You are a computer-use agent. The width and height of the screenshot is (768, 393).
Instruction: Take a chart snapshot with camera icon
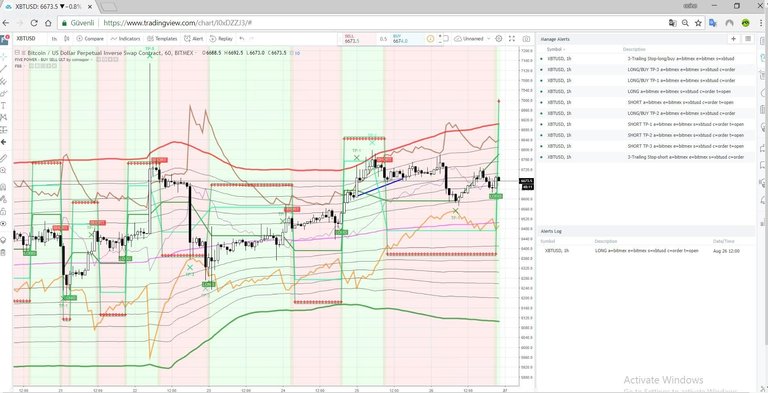click(x=526, y=39)
